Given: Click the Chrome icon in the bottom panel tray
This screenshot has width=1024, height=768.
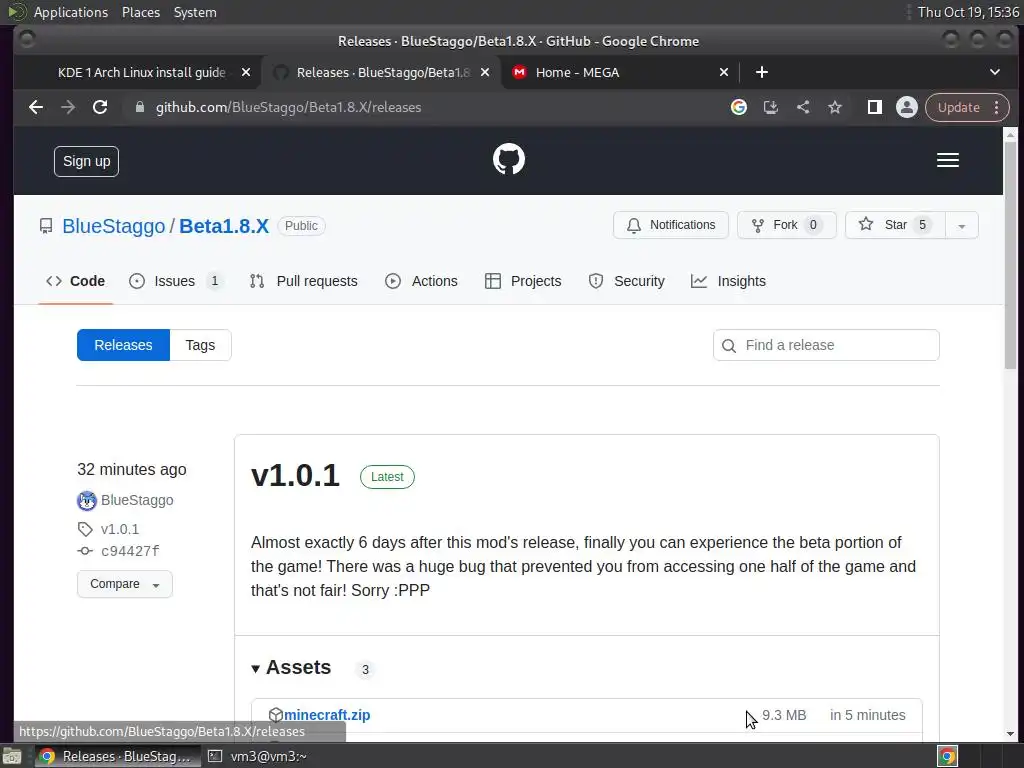Looking at the screenshot, I should pyautogui.click(x=947, y=756).
